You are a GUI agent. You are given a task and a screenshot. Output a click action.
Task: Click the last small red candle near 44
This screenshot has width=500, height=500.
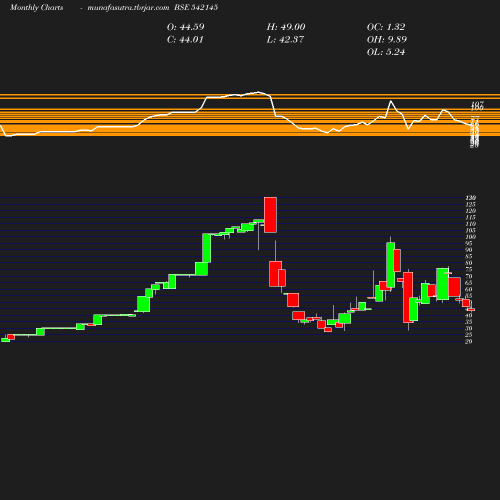click(471, 310)
